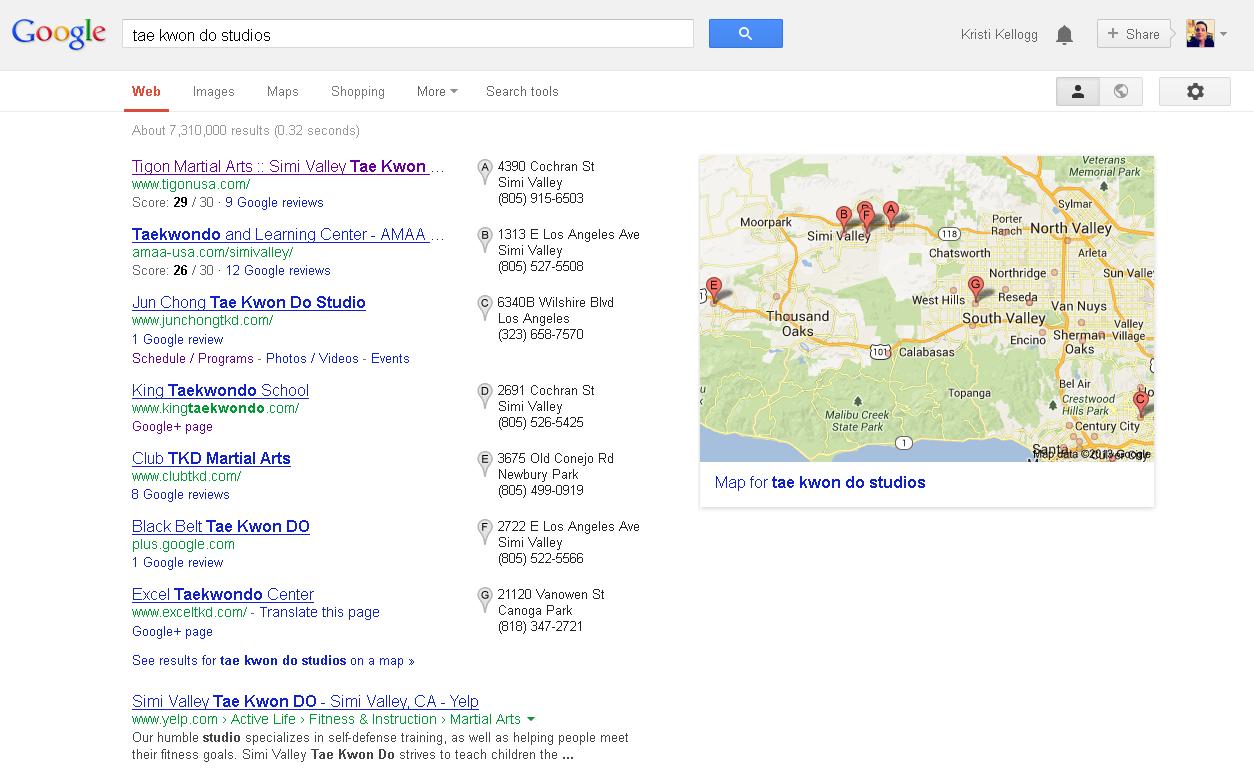
Task: Click phone number (805) 915-6503
Action: [x=541, y=198]
